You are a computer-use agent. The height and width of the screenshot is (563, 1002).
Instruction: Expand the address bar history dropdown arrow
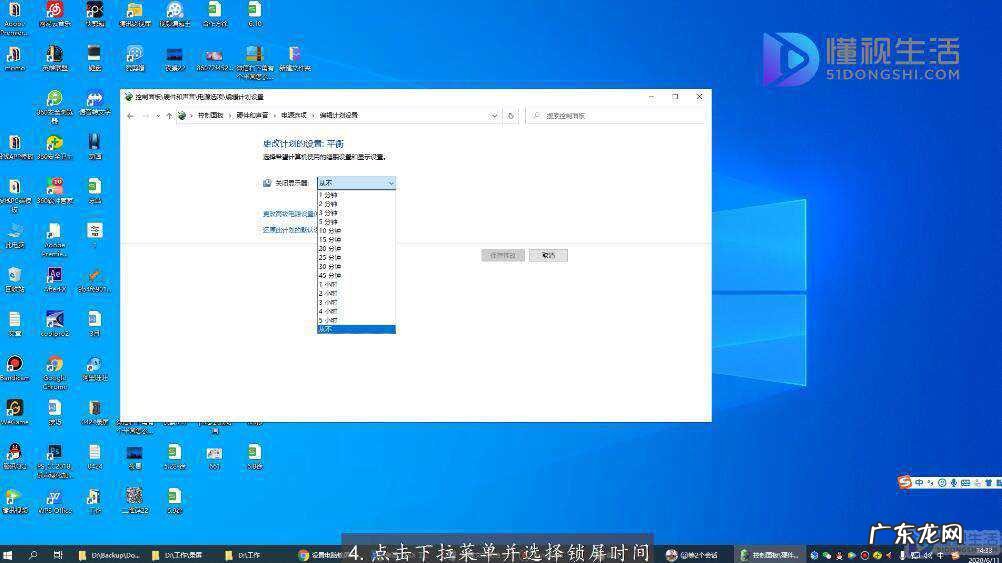pyautogui.click(x=495, y=116)
